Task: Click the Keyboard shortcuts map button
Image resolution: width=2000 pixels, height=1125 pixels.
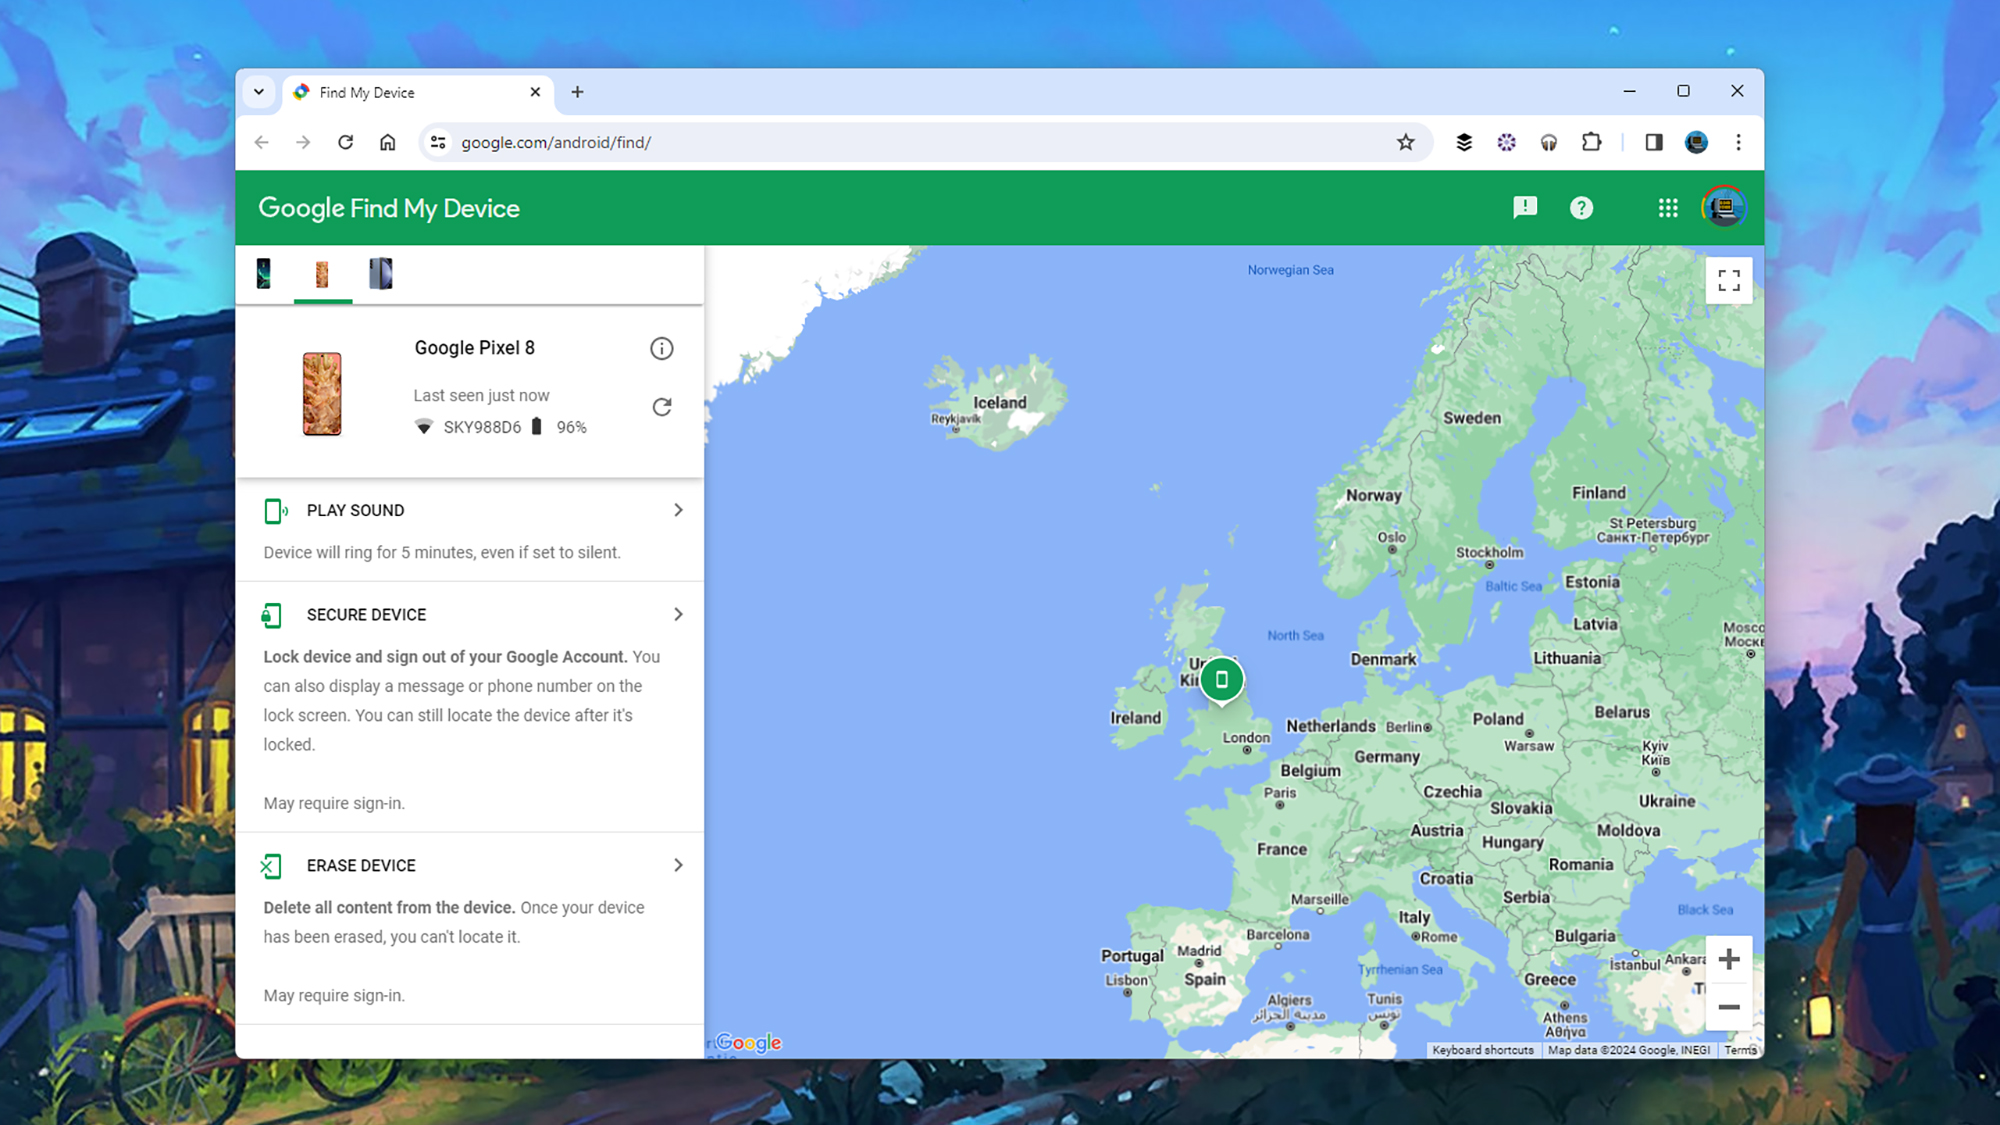Action: click(1482, 1050)
